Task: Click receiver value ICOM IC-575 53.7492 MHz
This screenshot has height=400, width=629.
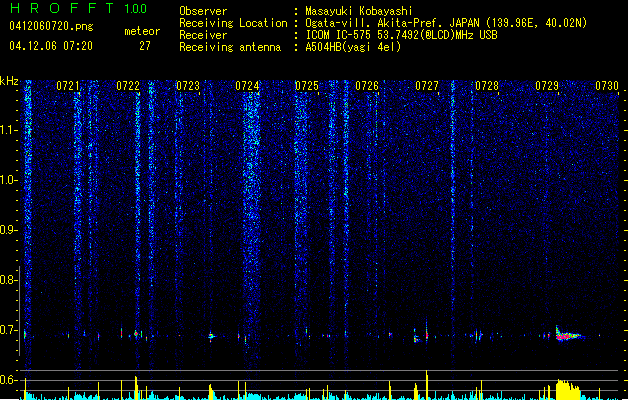Action: coord(401,35)
